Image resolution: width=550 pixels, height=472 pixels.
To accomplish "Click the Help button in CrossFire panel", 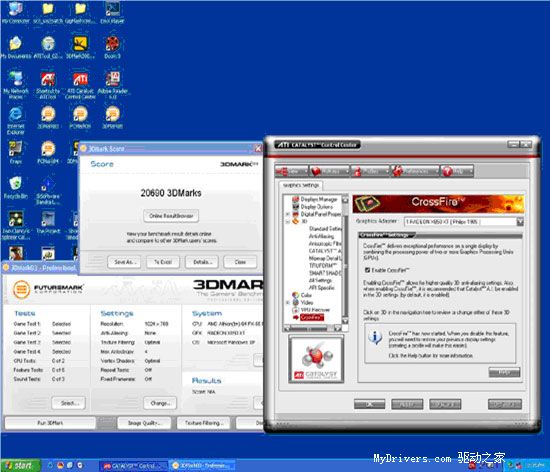I will [504, 372].
